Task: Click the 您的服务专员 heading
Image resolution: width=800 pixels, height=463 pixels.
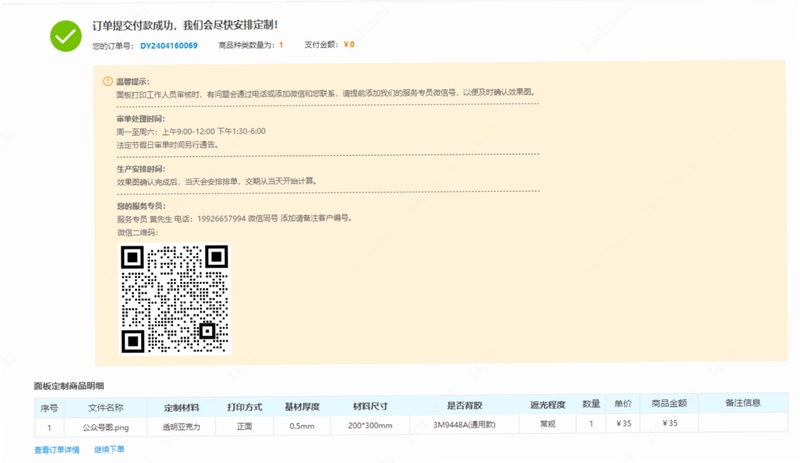Action: (141, 206)
